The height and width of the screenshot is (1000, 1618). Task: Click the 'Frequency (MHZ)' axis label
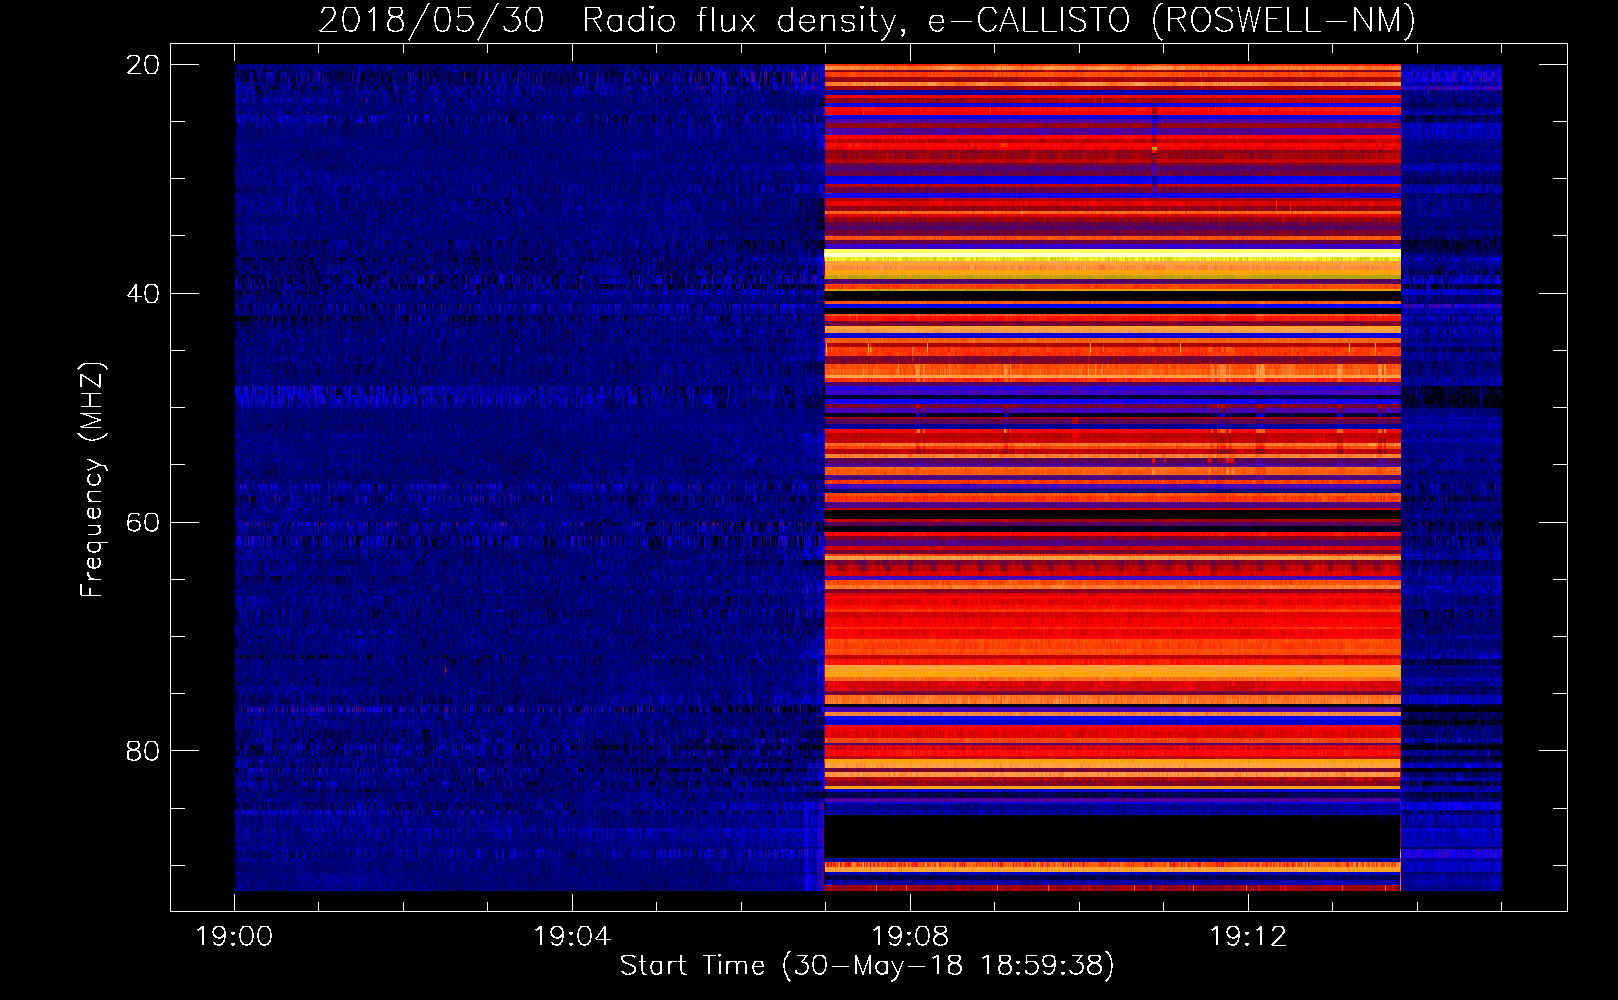(x=92, y=480)
